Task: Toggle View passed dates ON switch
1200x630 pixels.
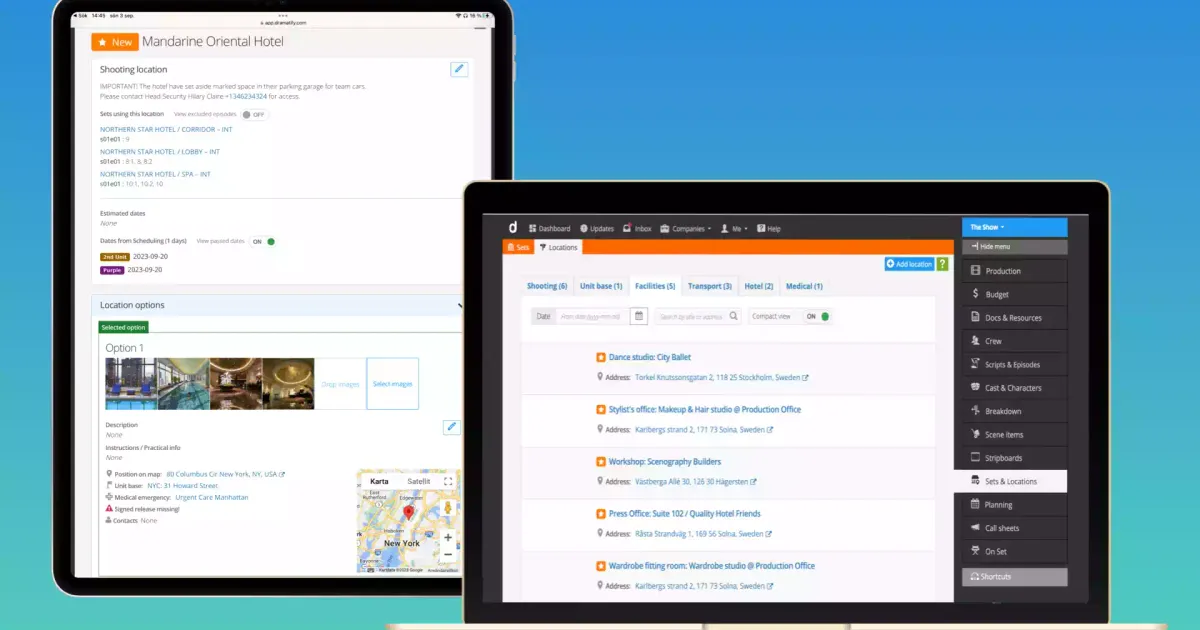Action: coord(262,241)
